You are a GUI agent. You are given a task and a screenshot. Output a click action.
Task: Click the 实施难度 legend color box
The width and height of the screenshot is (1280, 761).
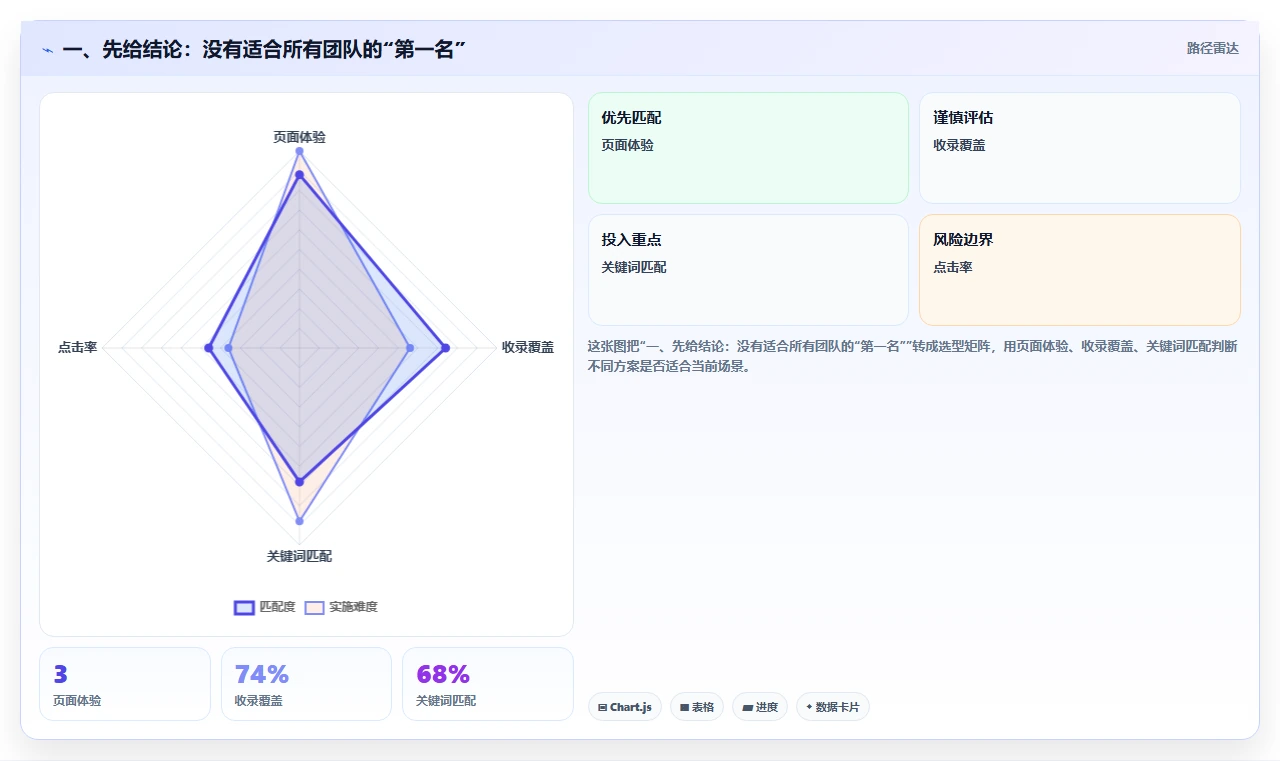(314, 607)
